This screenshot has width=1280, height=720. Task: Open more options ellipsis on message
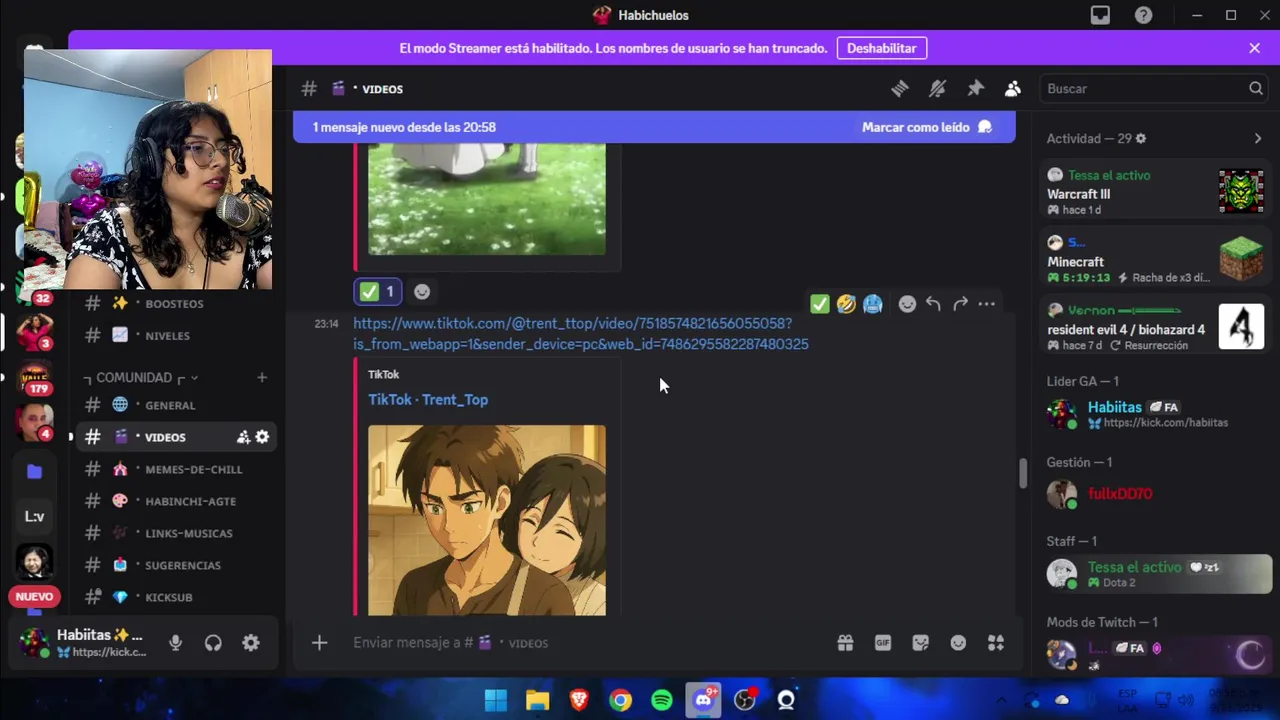point(987,304)
